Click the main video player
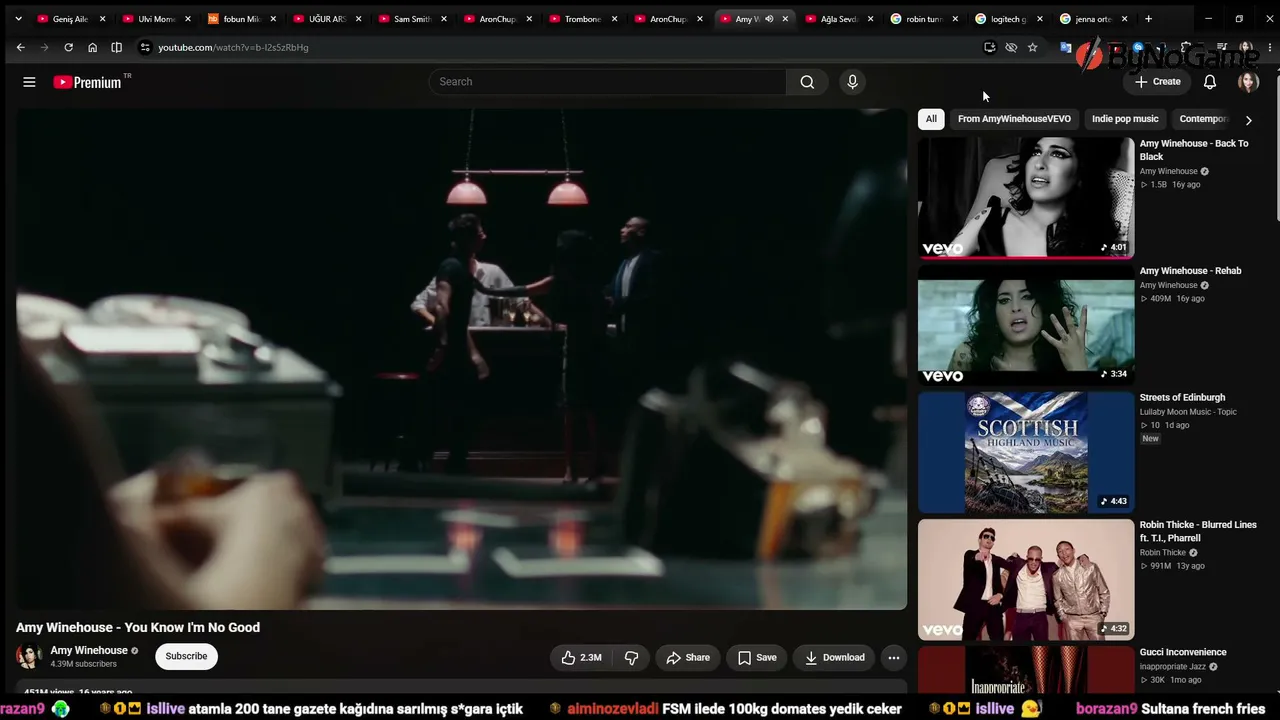Screen dimensions: 1280x720 click(x=461, y=359)
